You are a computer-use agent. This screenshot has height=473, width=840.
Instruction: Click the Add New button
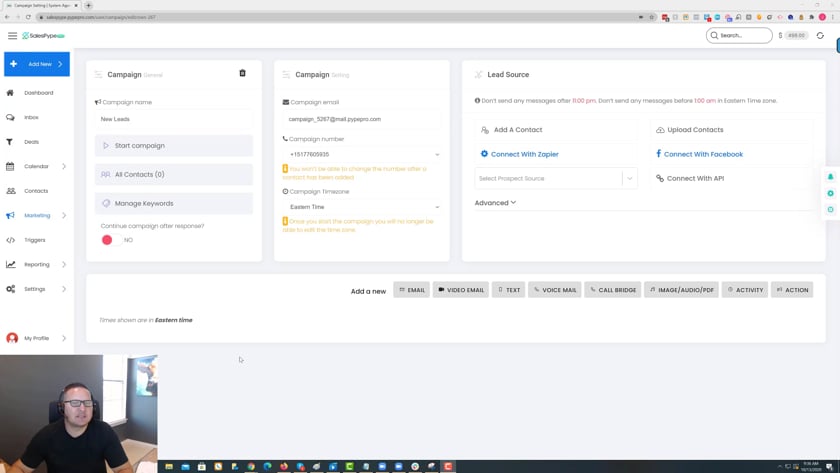37,64
